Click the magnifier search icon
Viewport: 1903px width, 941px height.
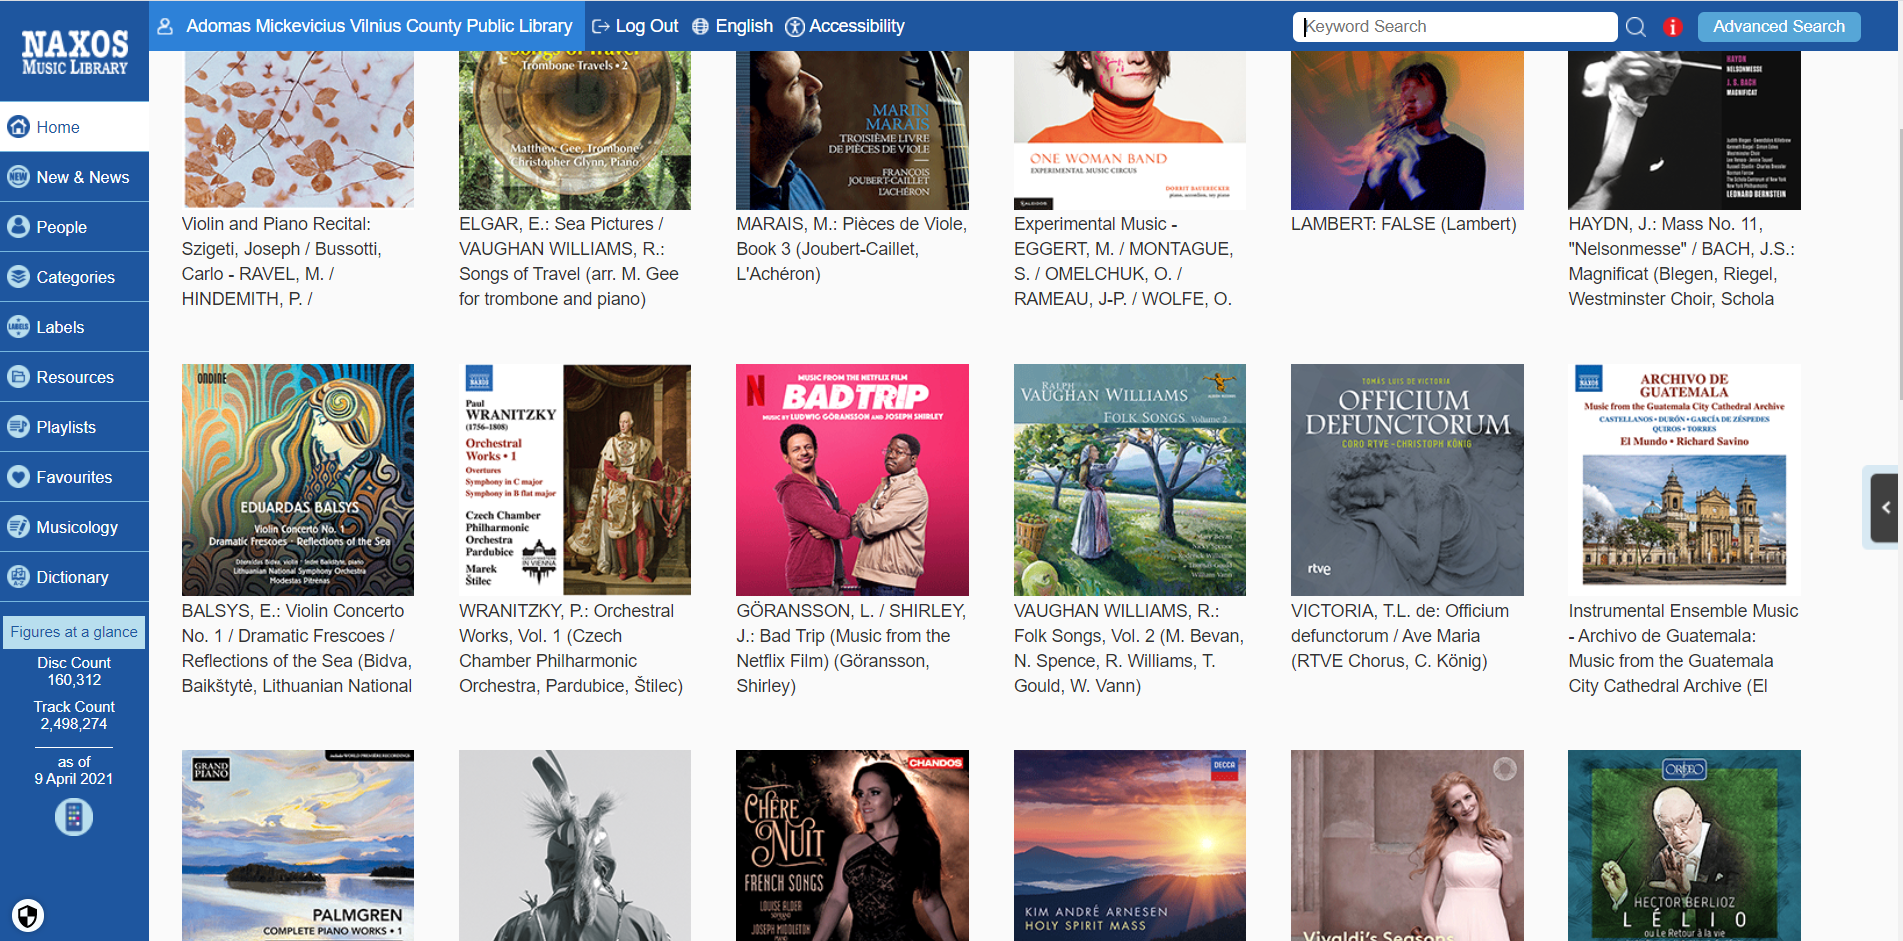1636,27
